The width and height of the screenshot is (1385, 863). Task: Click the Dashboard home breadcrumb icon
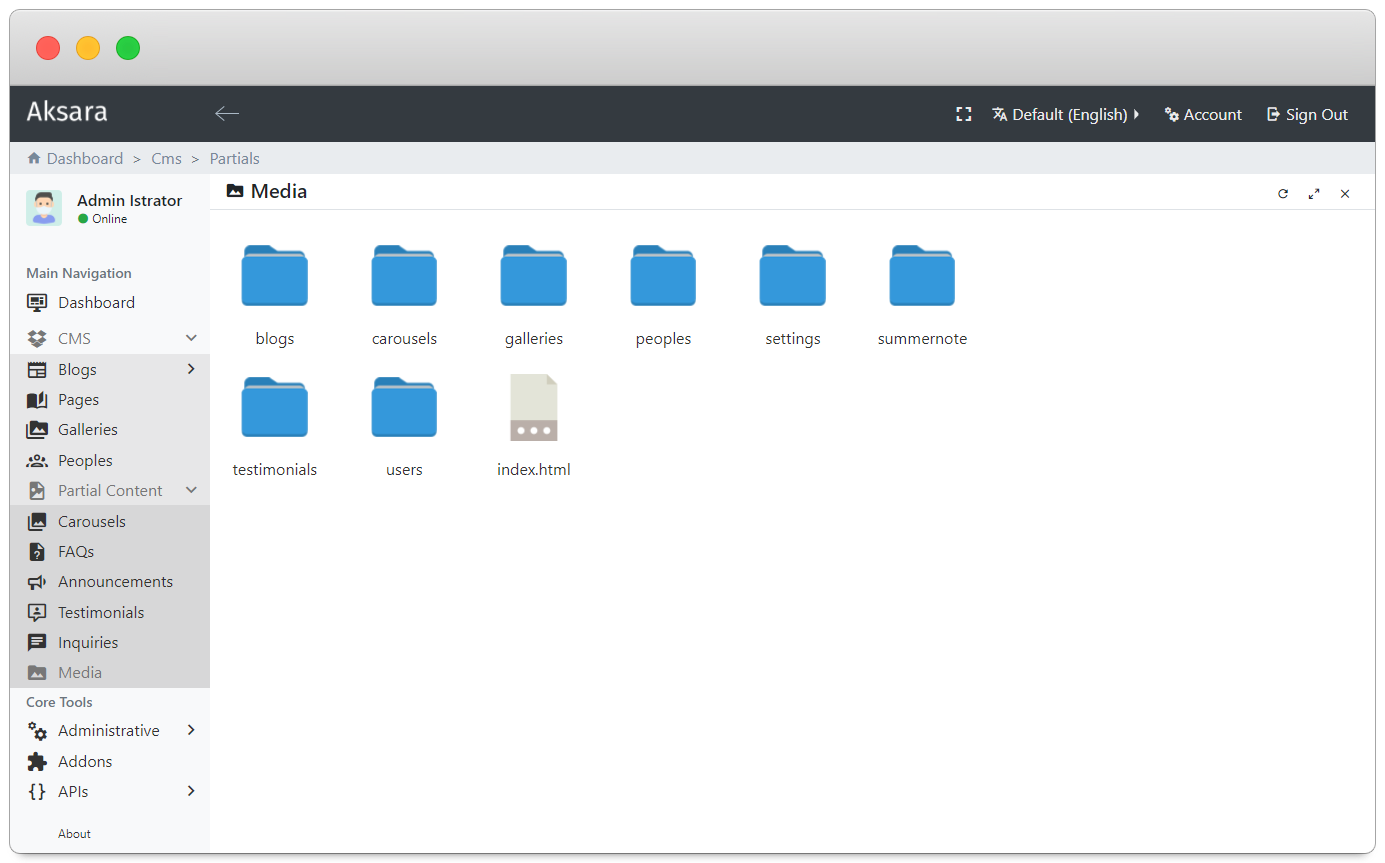pyautogui.click(x=34, y=158)
